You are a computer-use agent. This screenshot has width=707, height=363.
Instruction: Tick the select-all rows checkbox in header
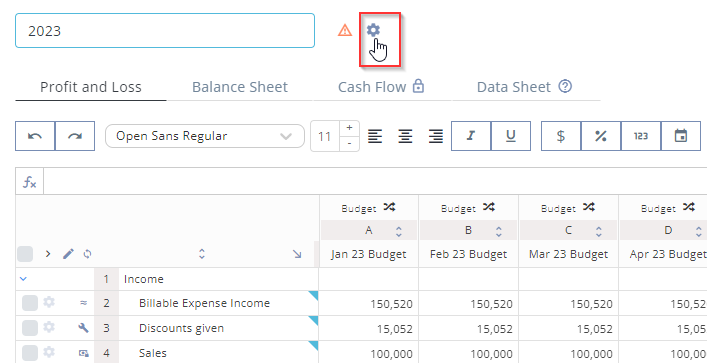pos(25,254)
